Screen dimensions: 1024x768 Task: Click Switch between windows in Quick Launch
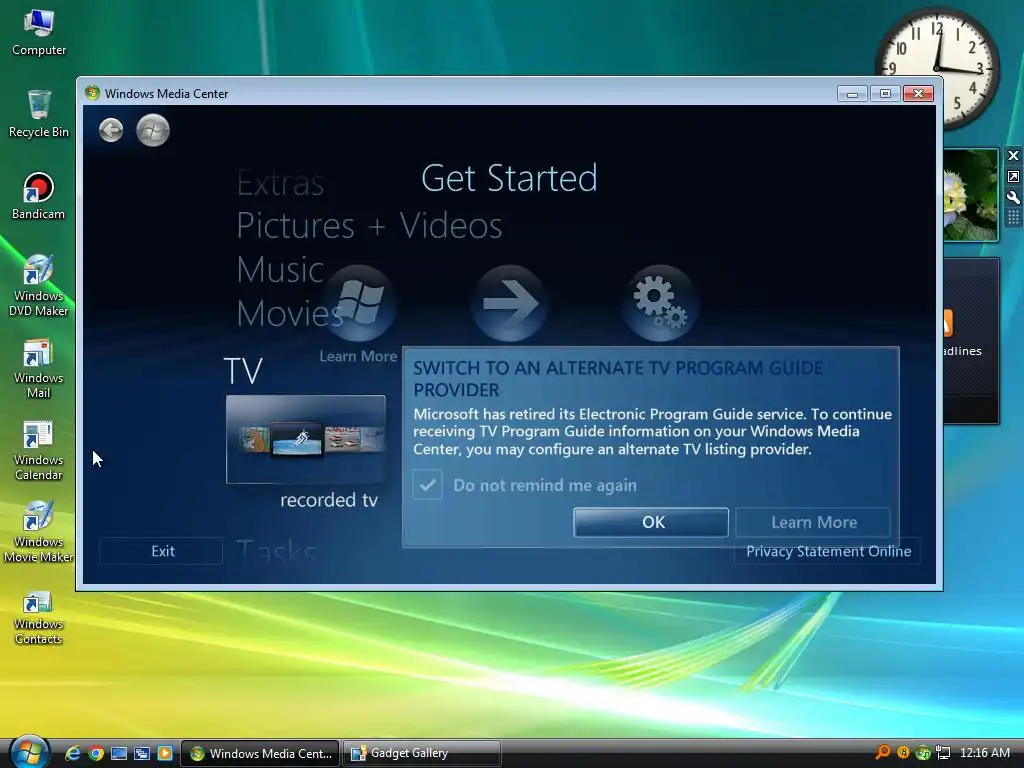142,753
